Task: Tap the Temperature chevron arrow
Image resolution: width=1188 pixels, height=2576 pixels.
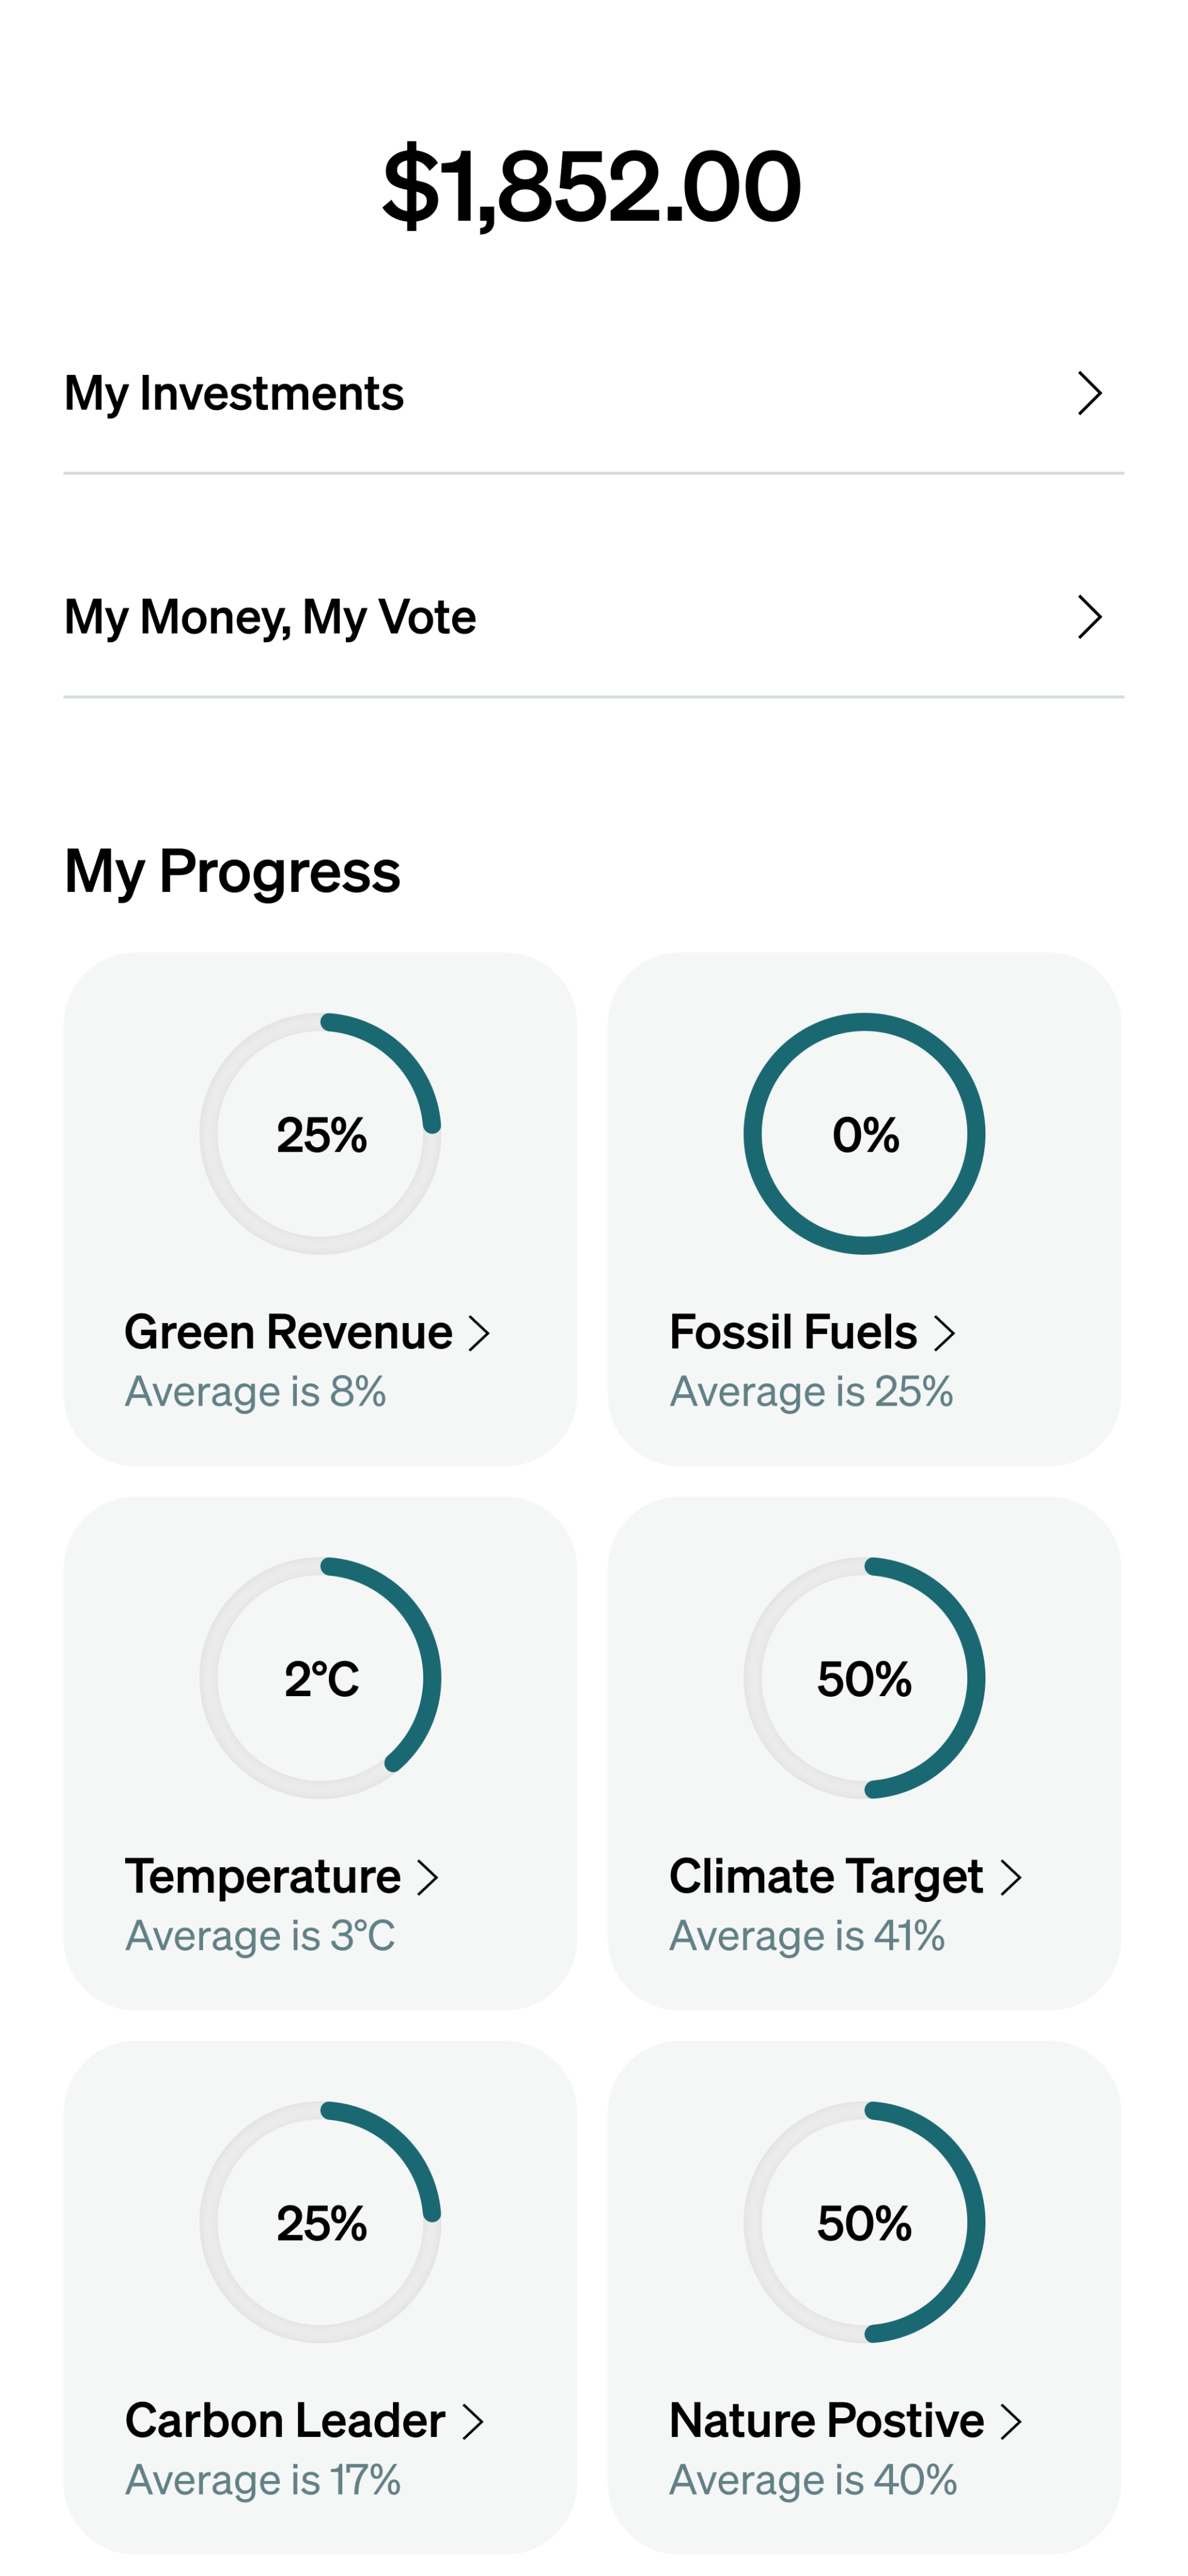Action: click(x=428, y=1878)
